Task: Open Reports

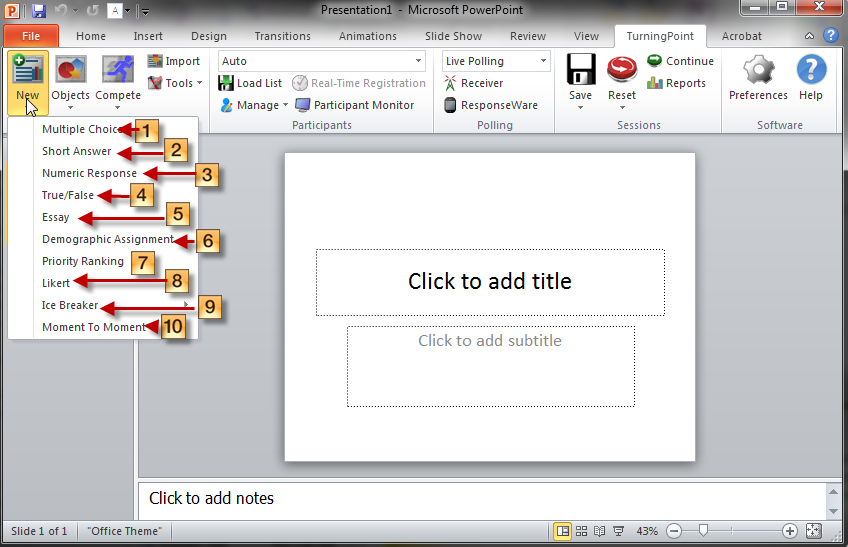Action: click(x=677, y=83)
